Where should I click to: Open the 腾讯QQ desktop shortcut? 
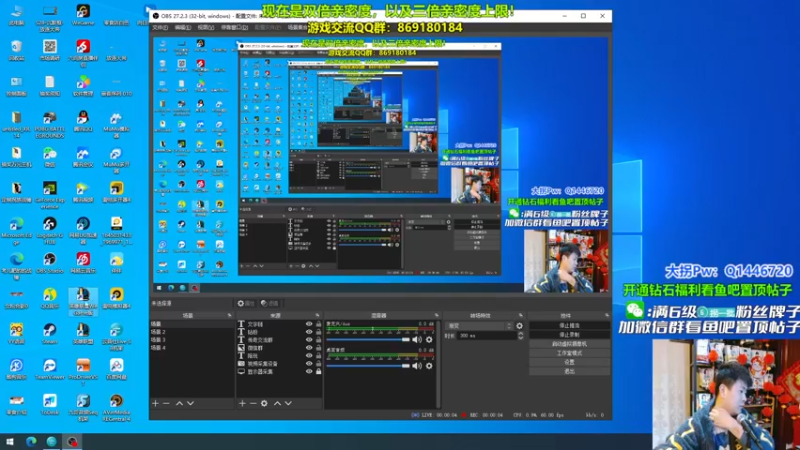tap(83, 121)
